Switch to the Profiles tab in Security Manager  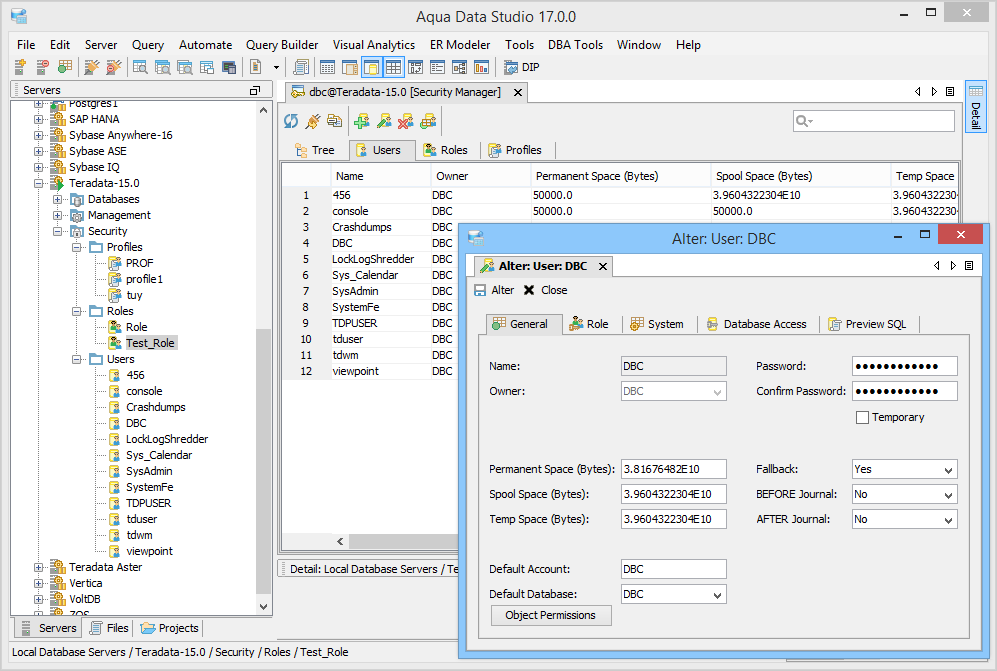(x=515, y=150)
